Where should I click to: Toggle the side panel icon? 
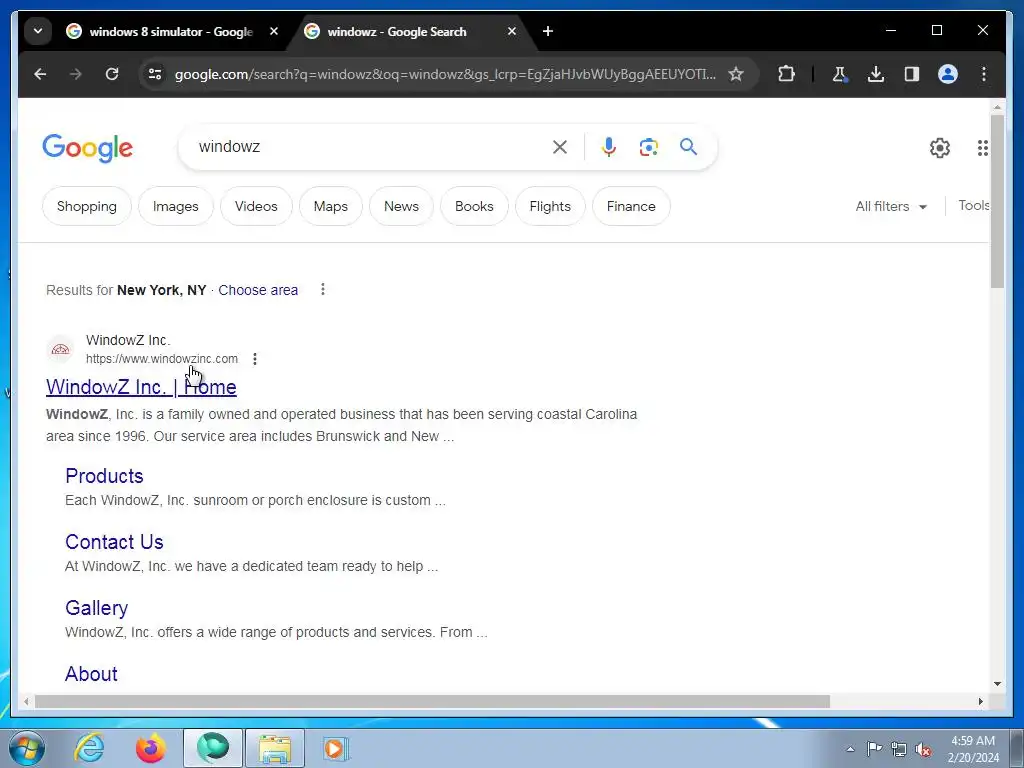[912, 74]
